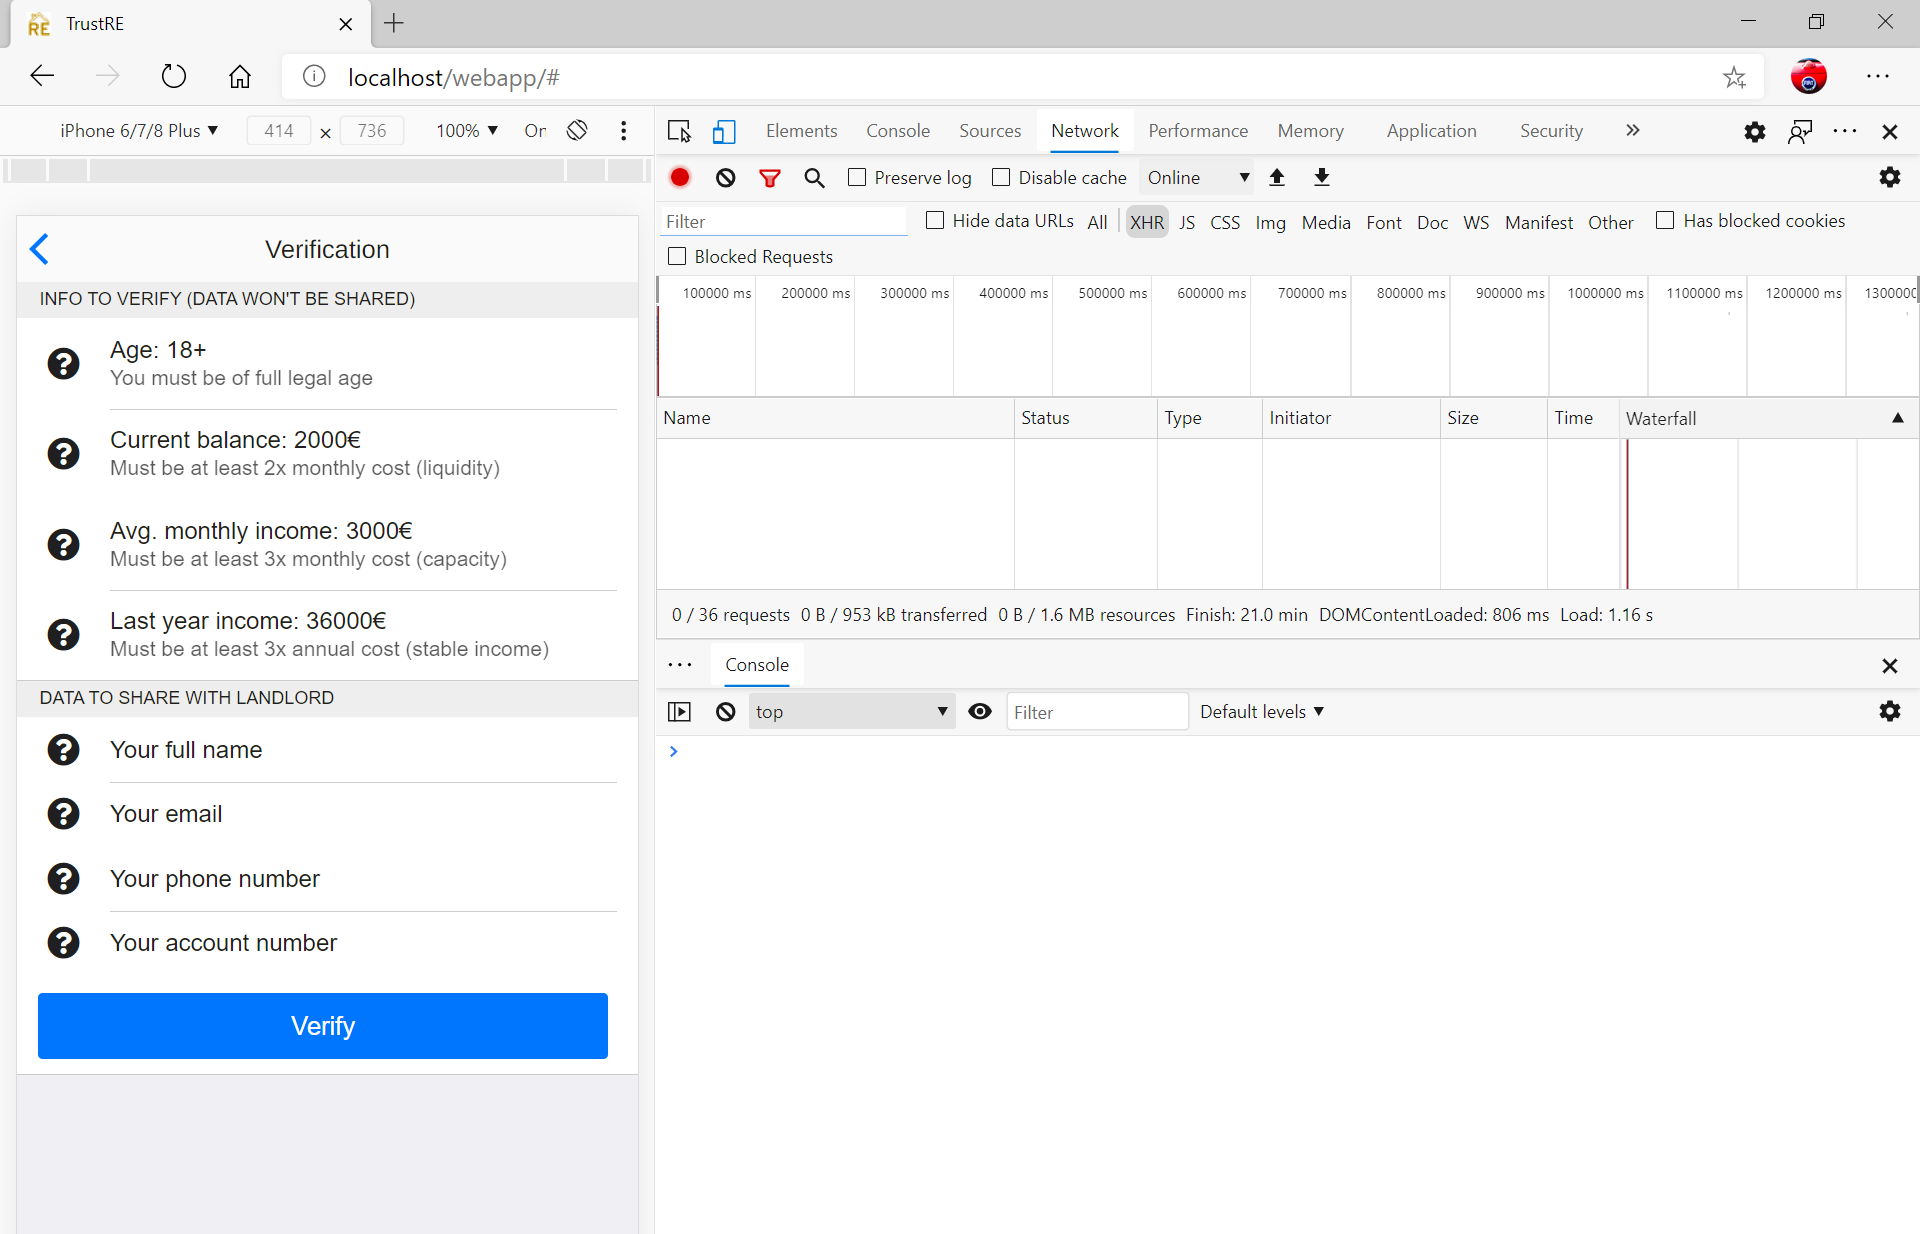Enable Preserve log checkbox
The width and height of the screenshot is (1920, 1234).
coord(857,177)
